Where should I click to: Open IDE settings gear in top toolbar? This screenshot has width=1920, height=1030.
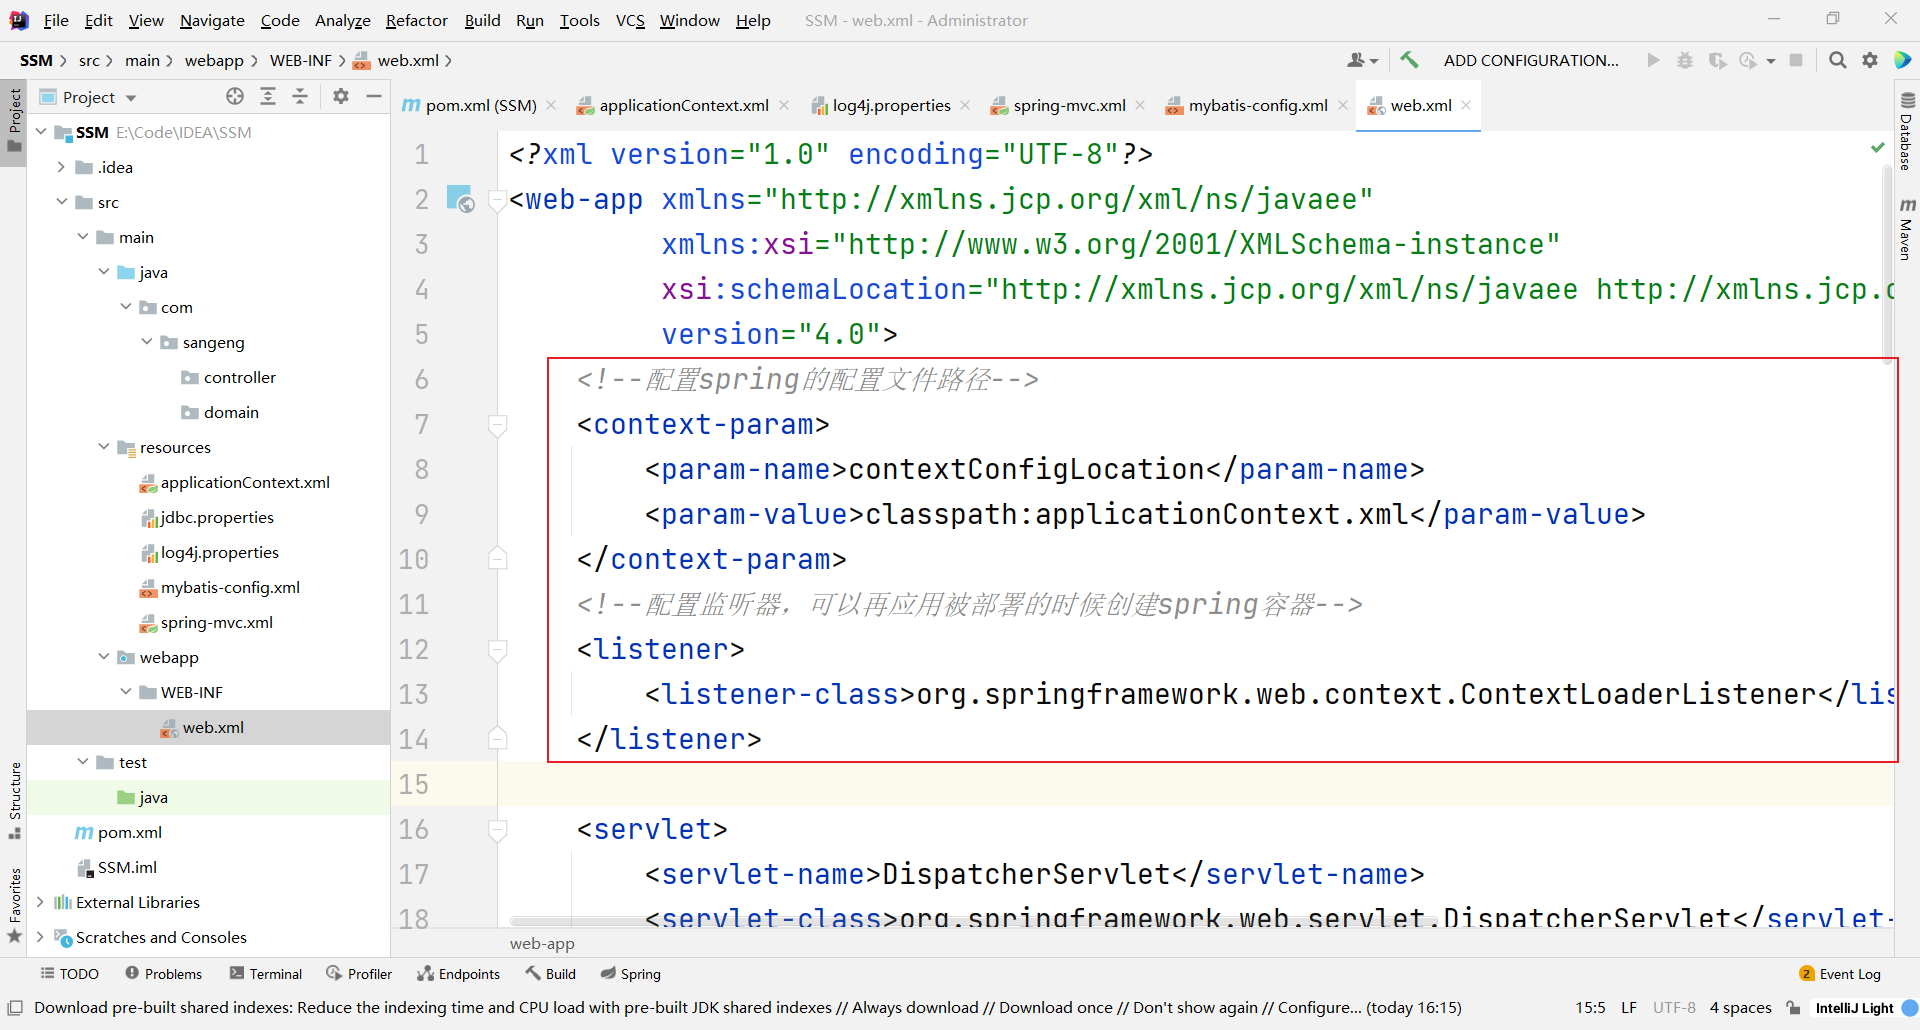pos(1870,60)
